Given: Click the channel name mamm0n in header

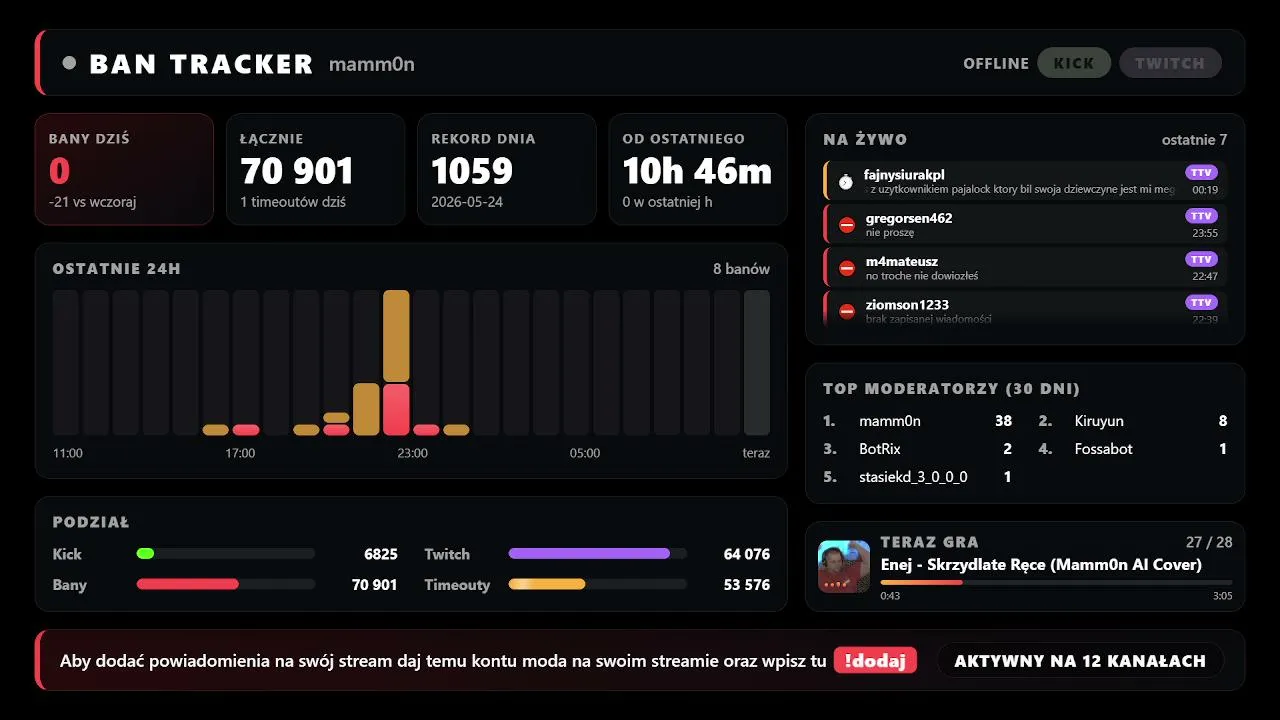Looking at the screenshot, I should click(372, 65).
